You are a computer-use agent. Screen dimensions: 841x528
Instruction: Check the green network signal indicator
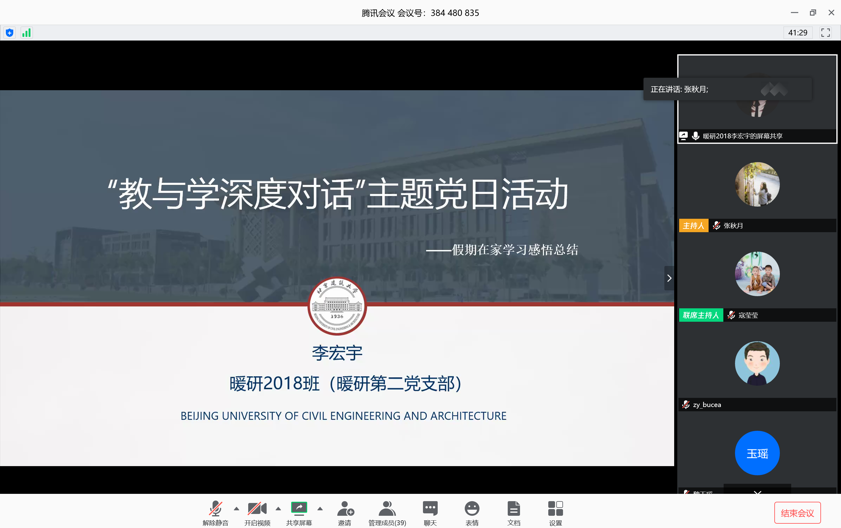[x=26, y=33]
